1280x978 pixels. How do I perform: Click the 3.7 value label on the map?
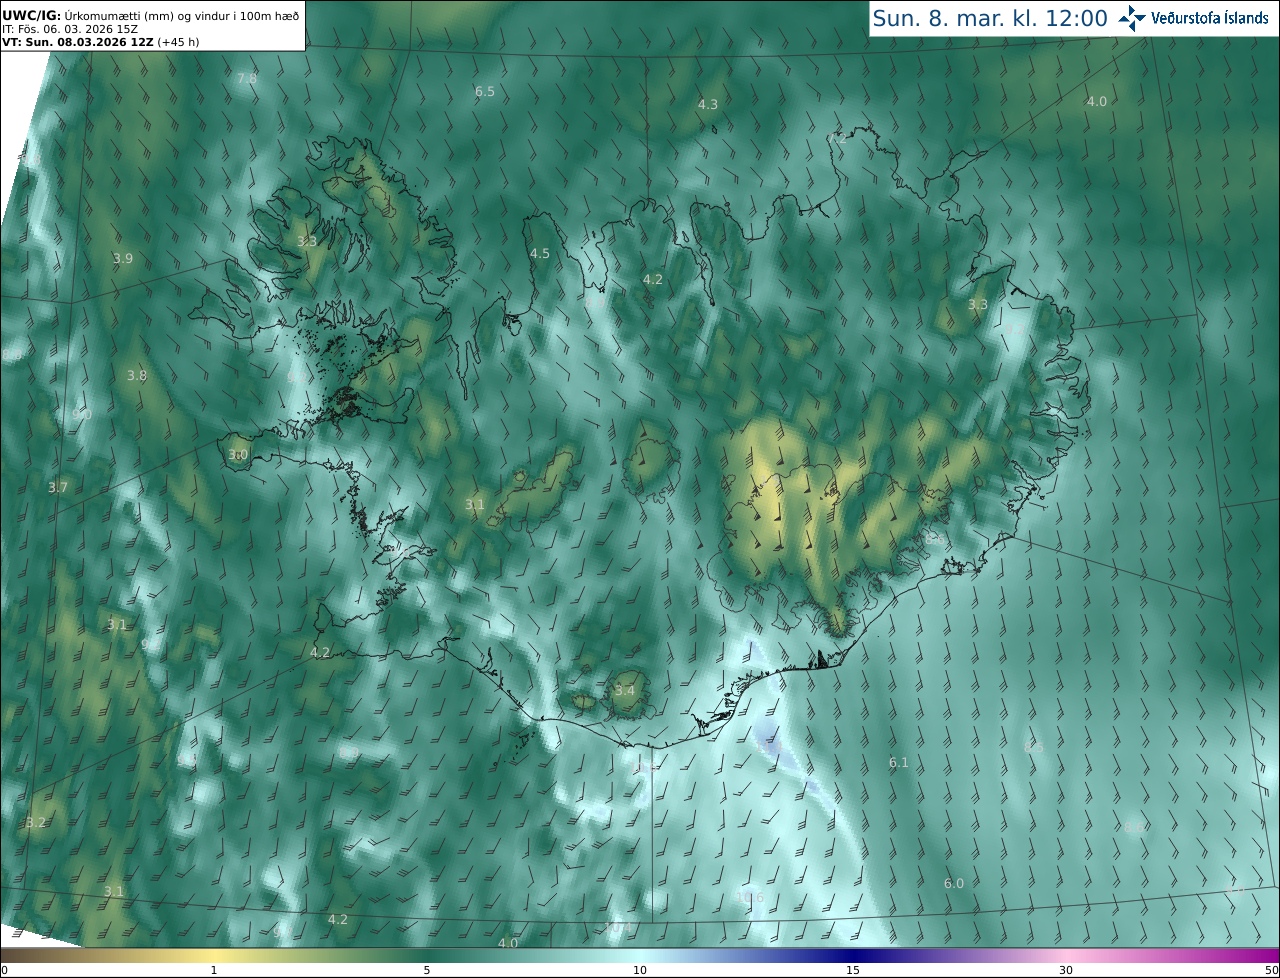click(x=58, y=487)
